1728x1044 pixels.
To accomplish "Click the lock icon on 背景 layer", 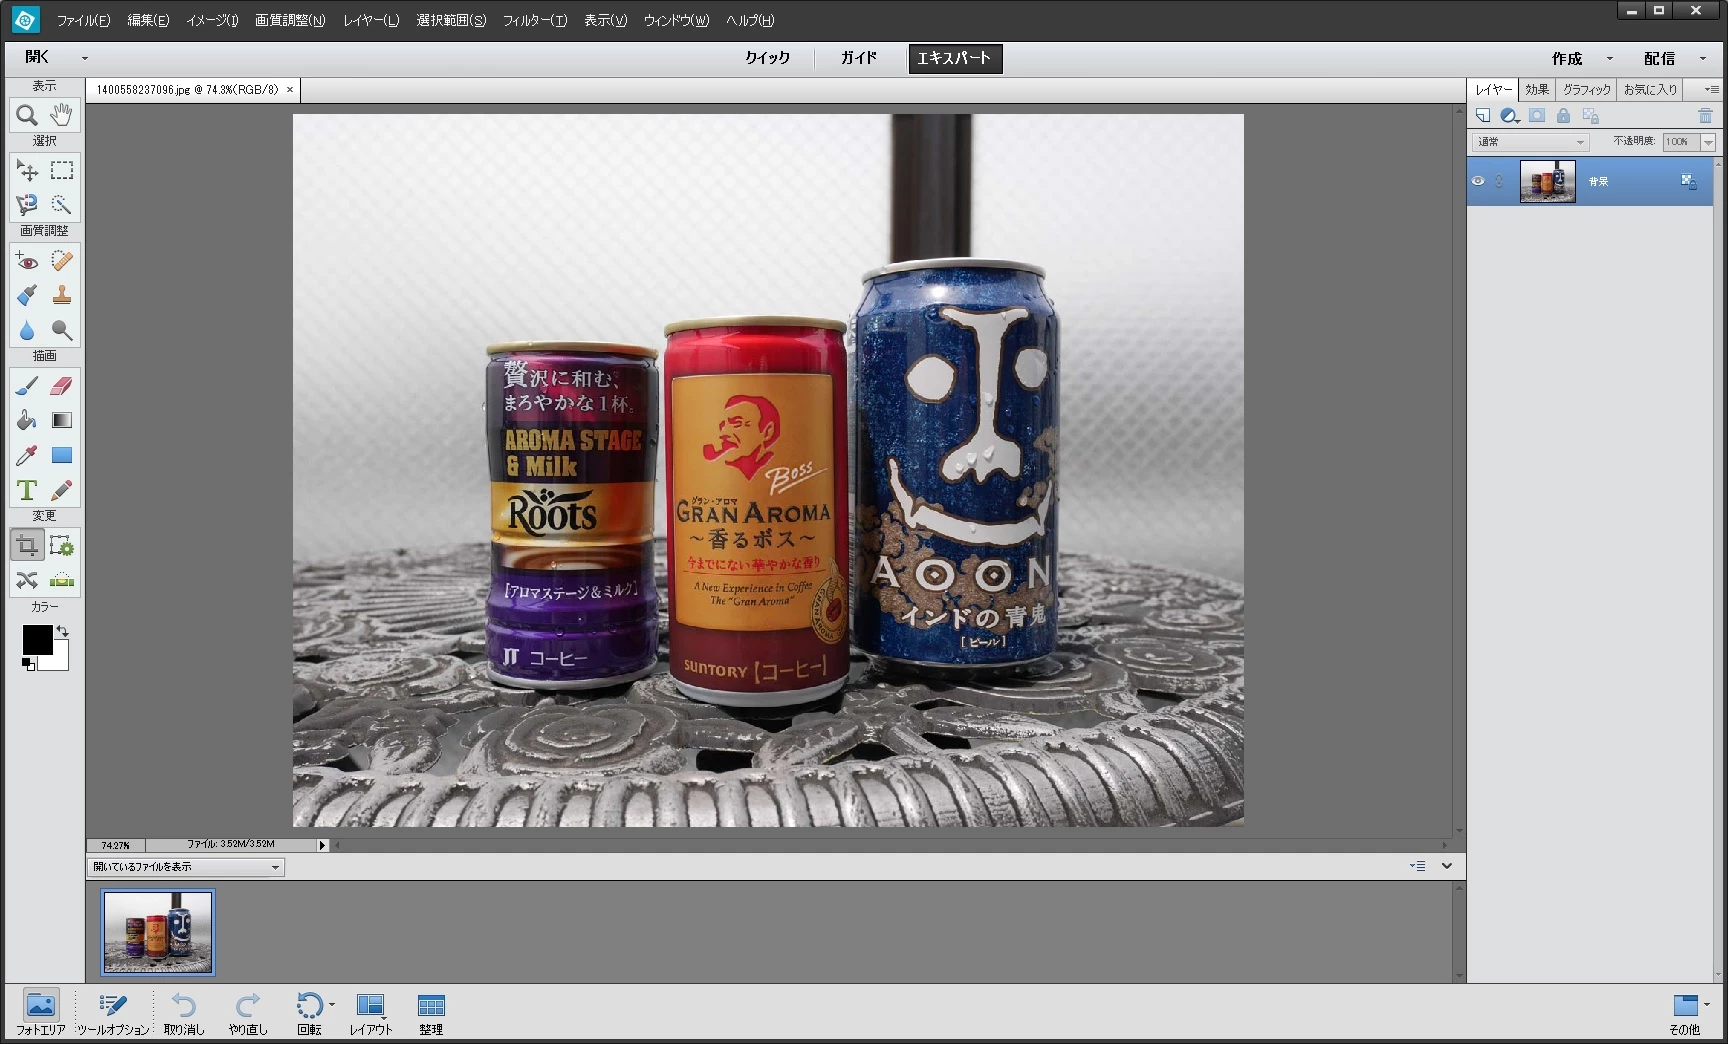I will click(1689, 182).
